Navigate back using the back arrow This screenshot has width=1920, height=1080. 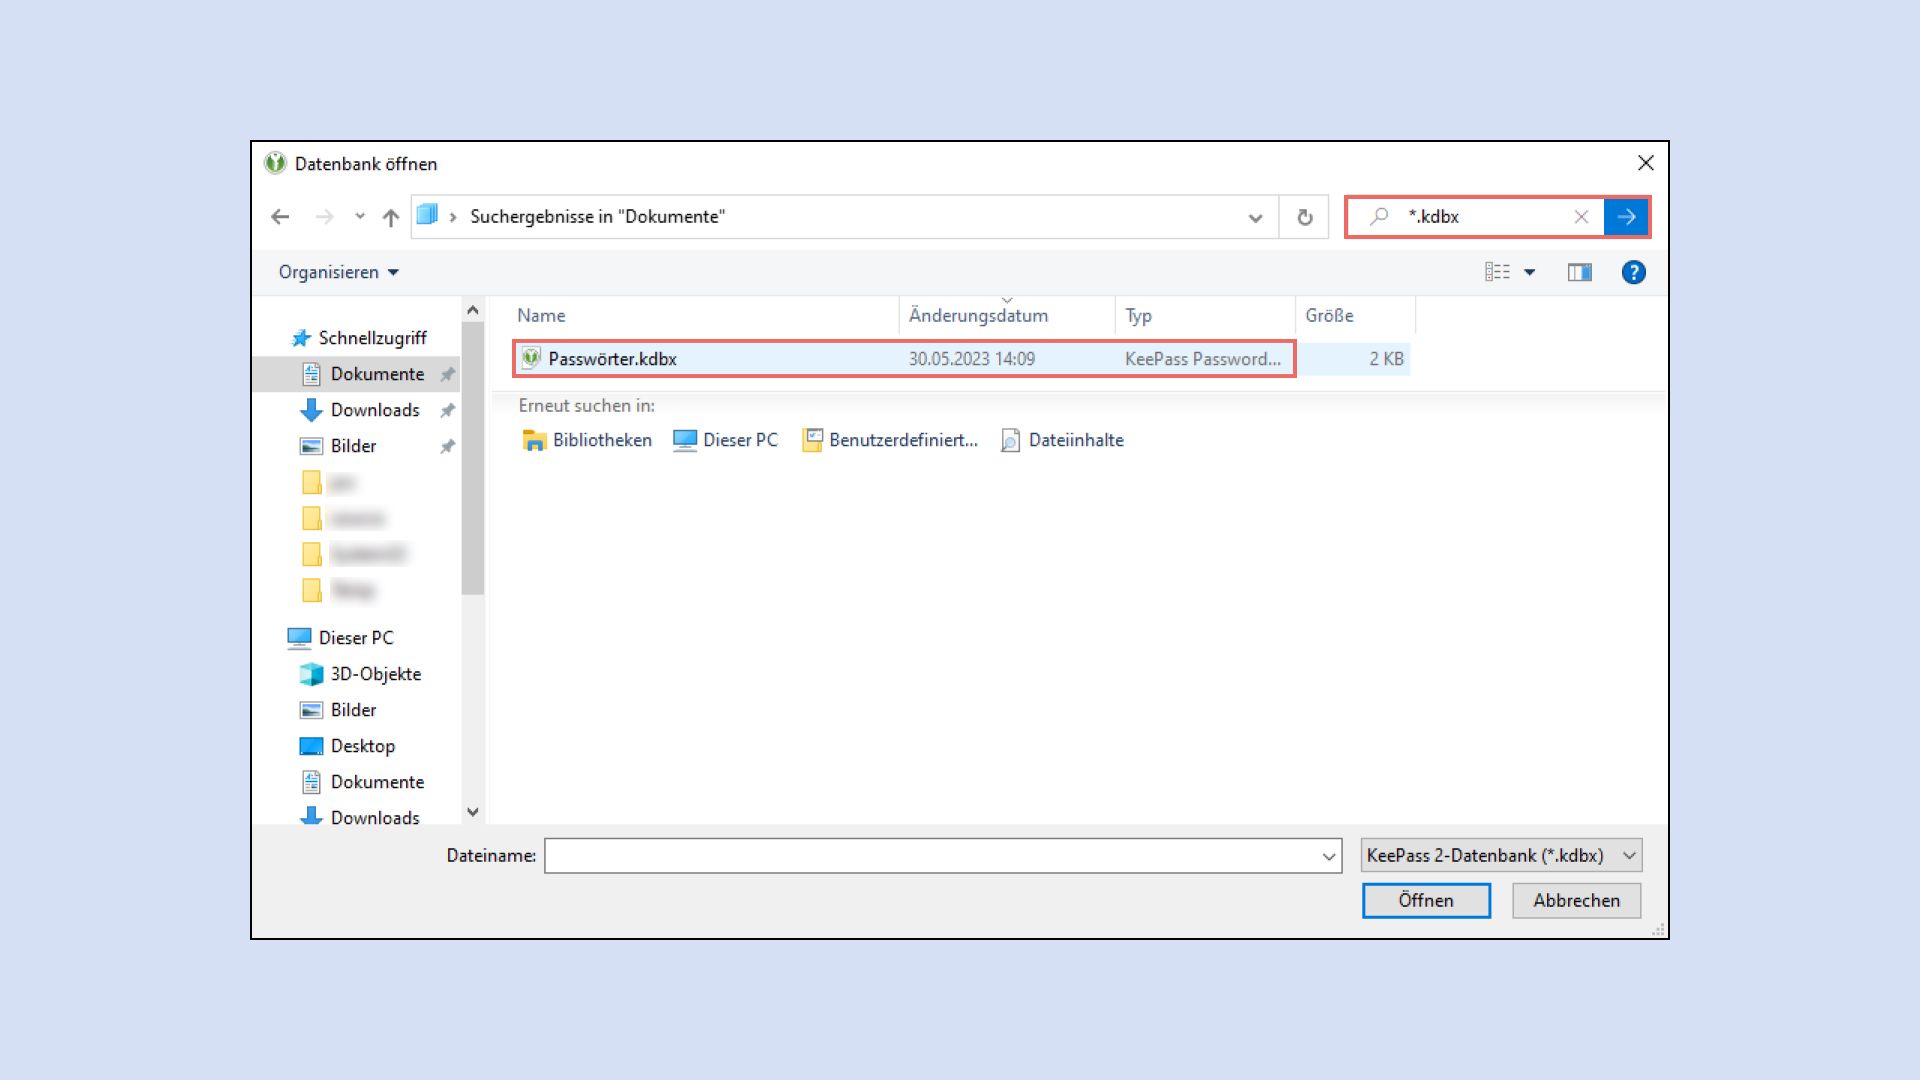tap(280, 216)
